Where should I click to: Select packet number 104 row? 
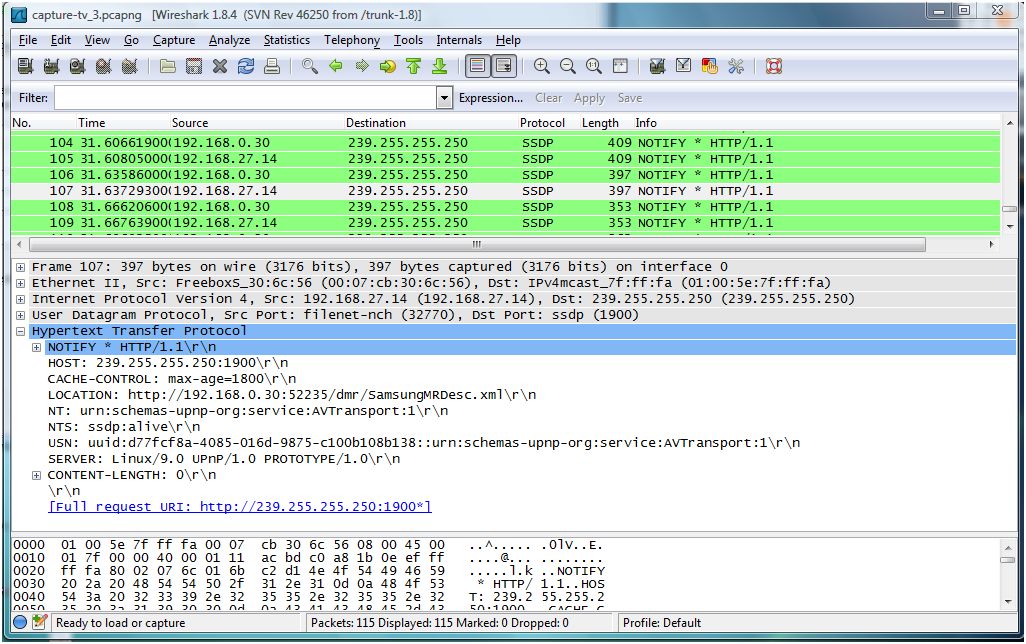pyautogui.click(x=505, y=143)
